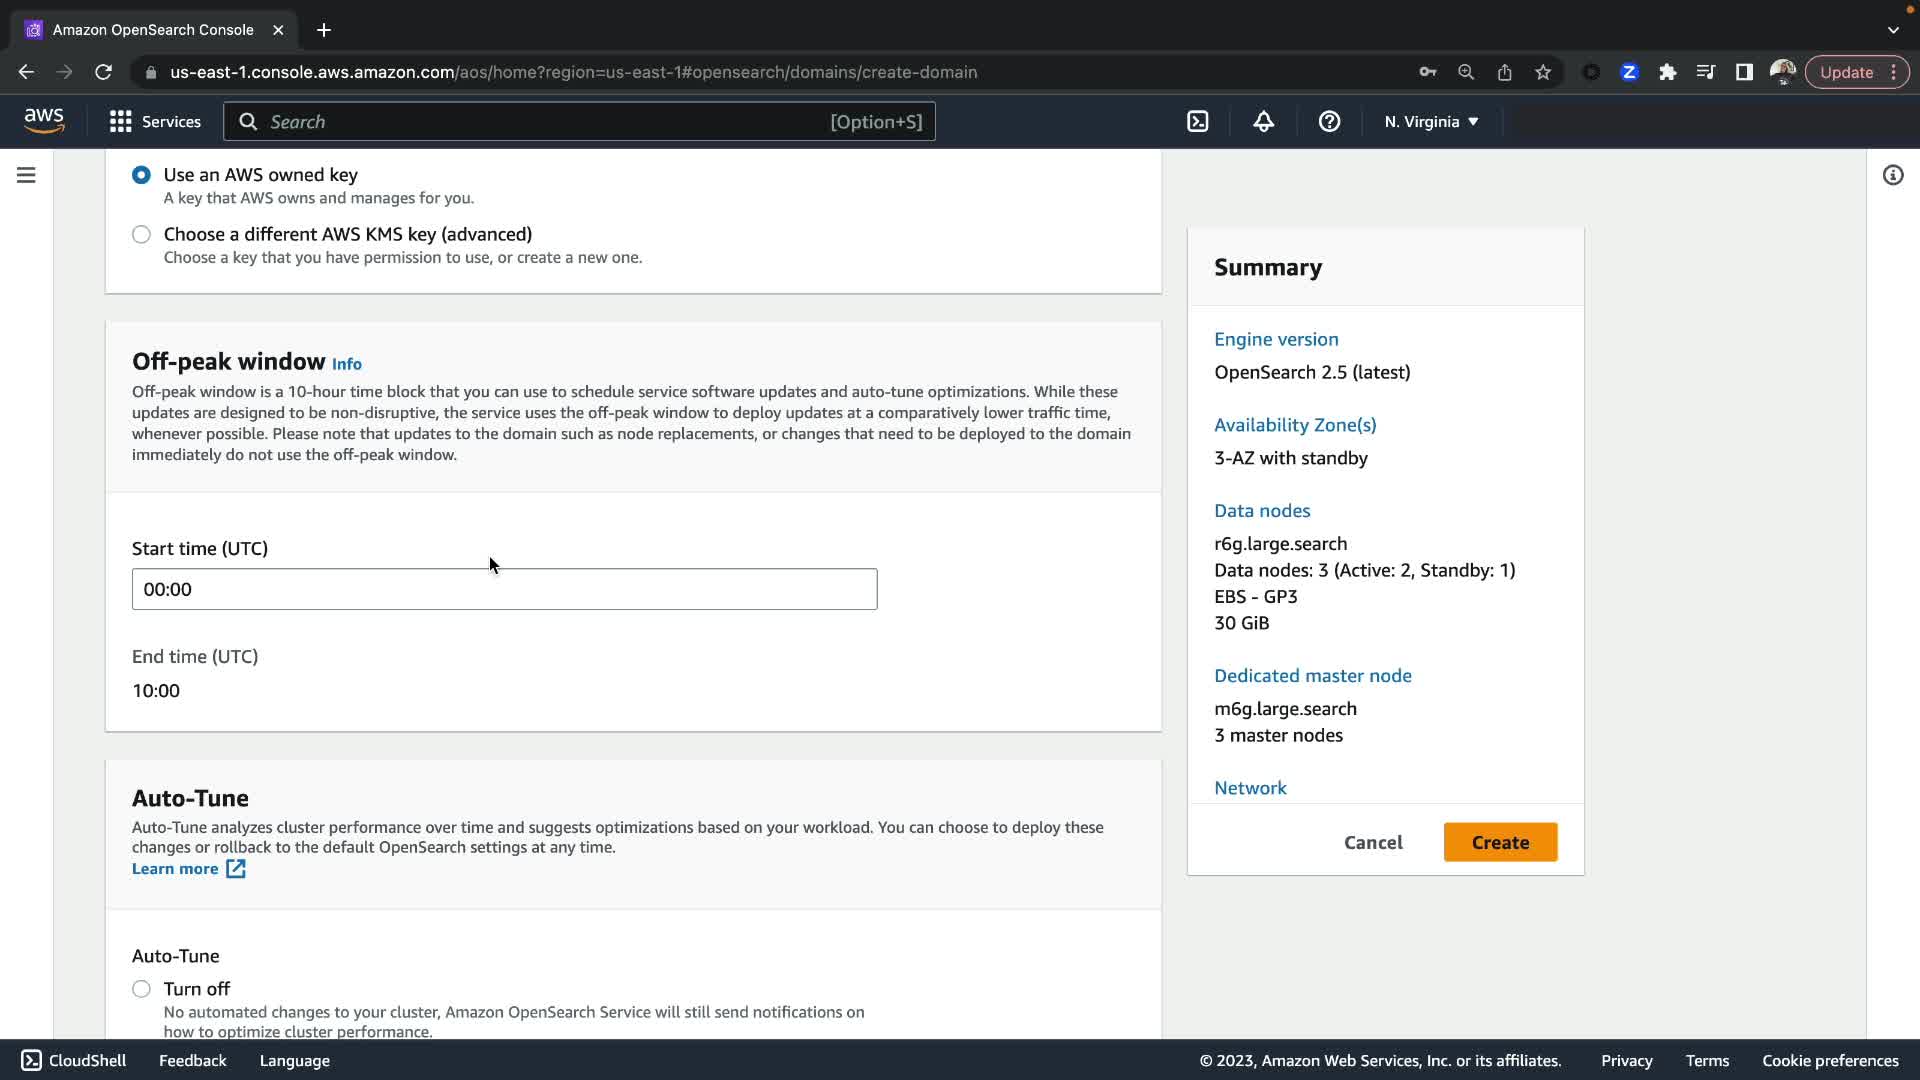Screen dimensions: 1920x1080
Task: Expand the left hamburger navigation menu
Action: pyautogui.click(x=27, y=175)
